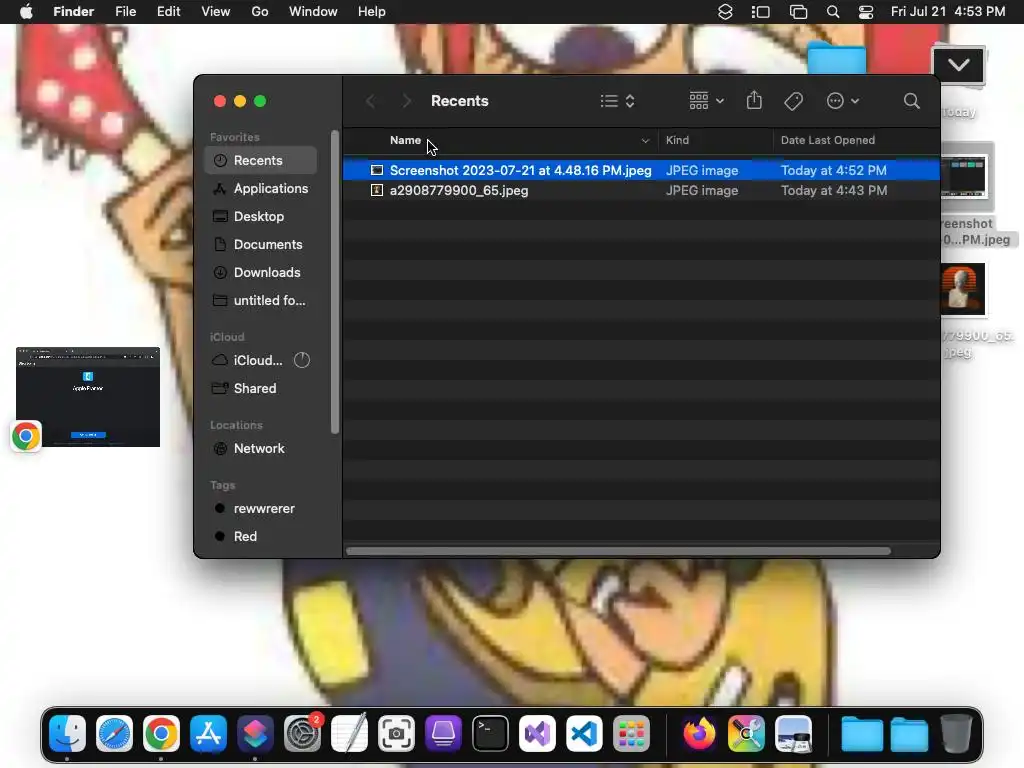Launch Visual Studio Code from the Dock
The width and height of the screenshot is (1024, 768).
(x=584, y=733)
